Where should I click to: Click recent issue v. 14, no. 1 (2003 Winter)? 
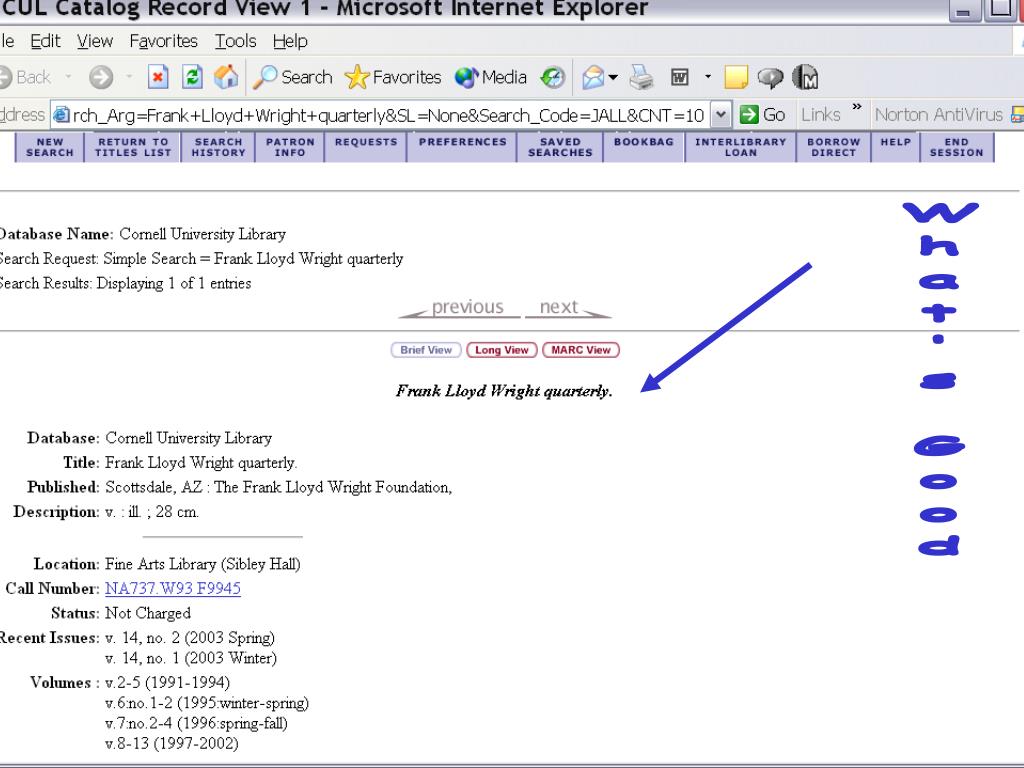pos(191,658)
